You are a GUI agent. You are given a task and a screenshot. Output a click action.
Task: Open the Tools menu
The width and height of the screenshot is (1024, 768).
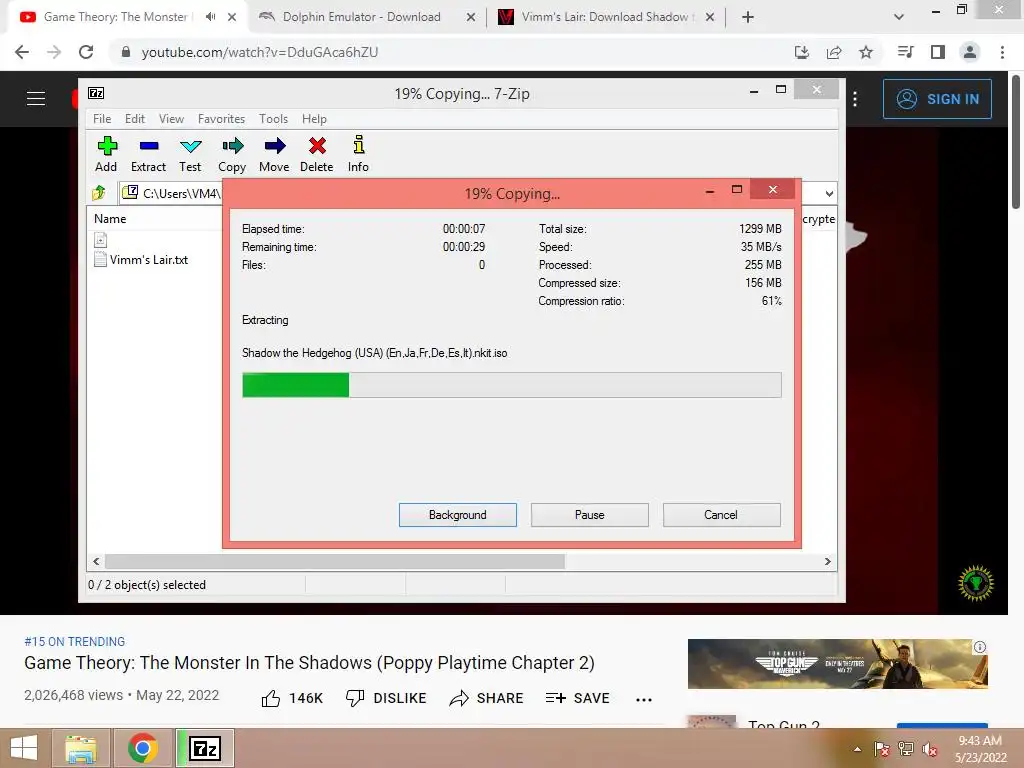[273, 119]
